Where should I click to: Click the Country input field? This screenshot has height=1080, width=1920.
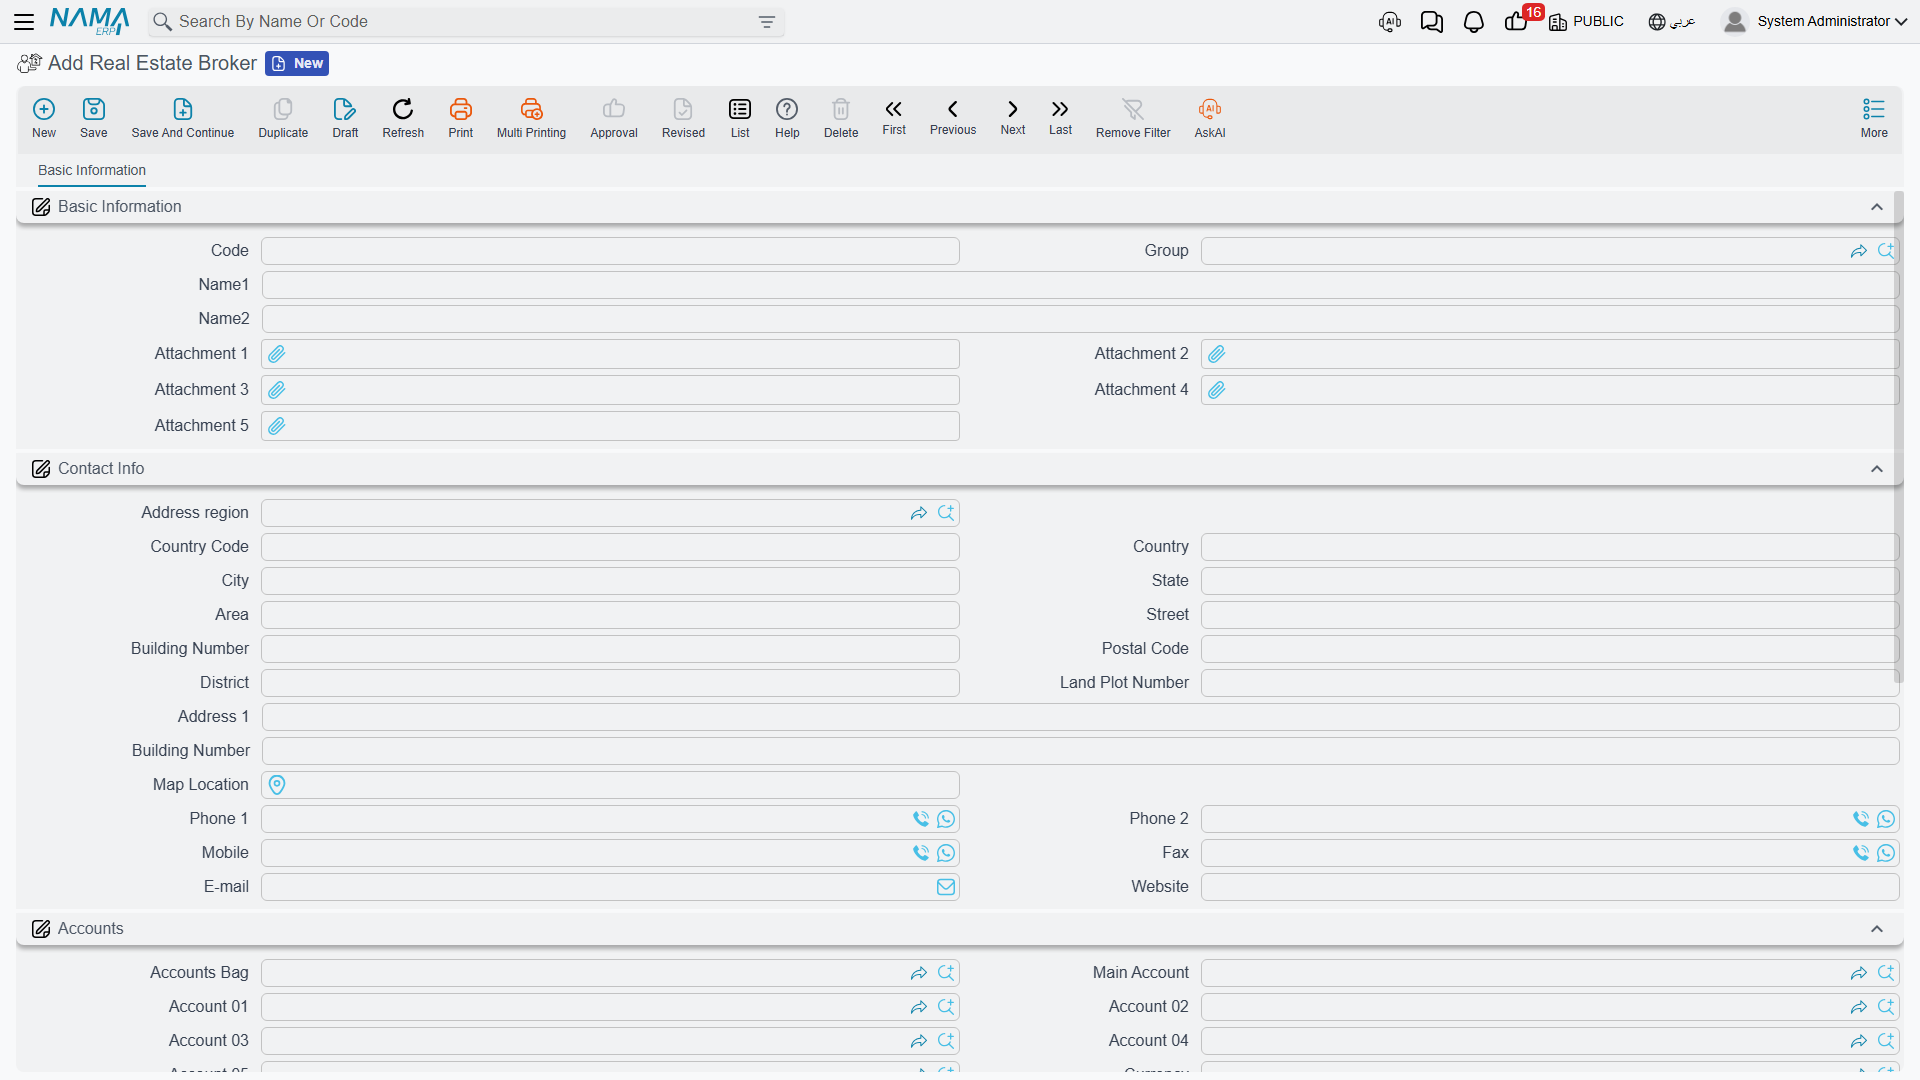click(x=1550, y=547)
